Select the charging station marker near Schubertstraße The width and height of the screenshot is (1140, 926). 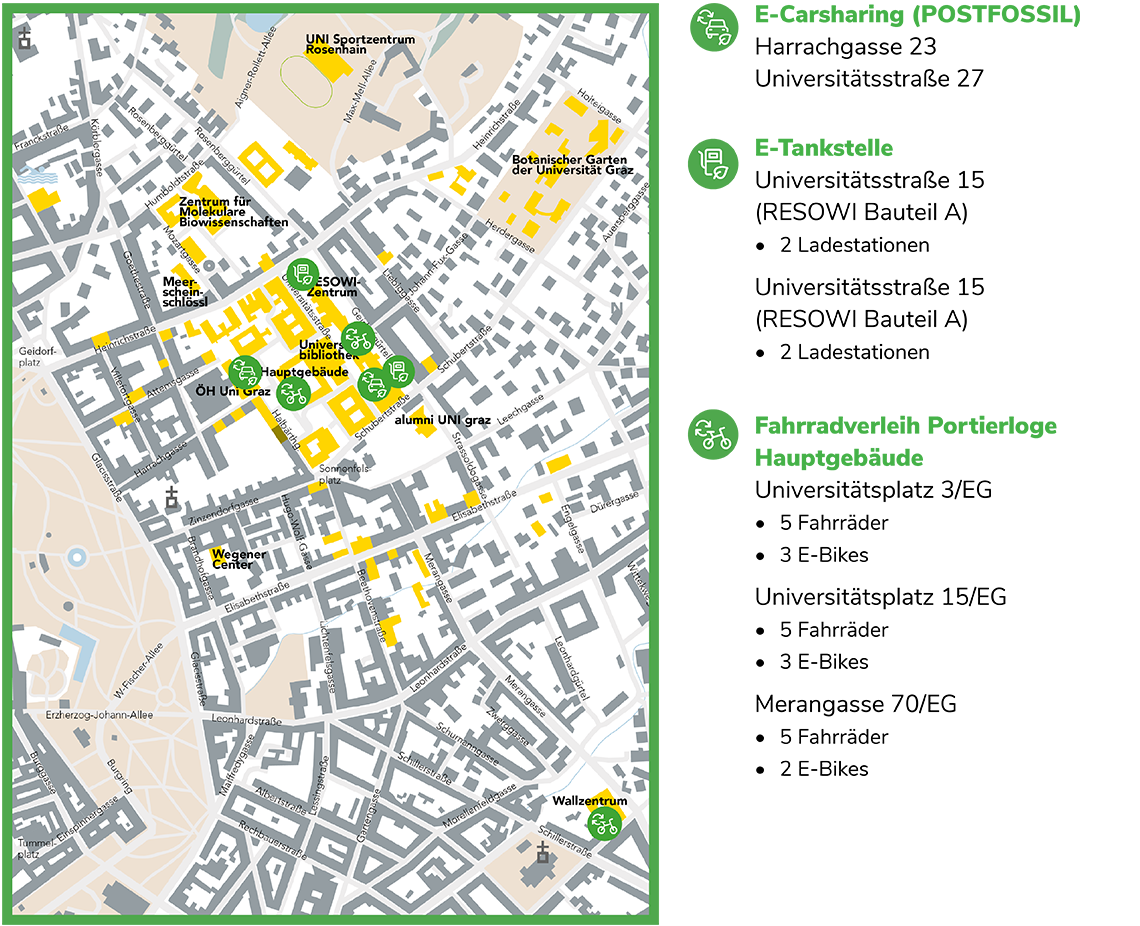[x=399, y=371]
